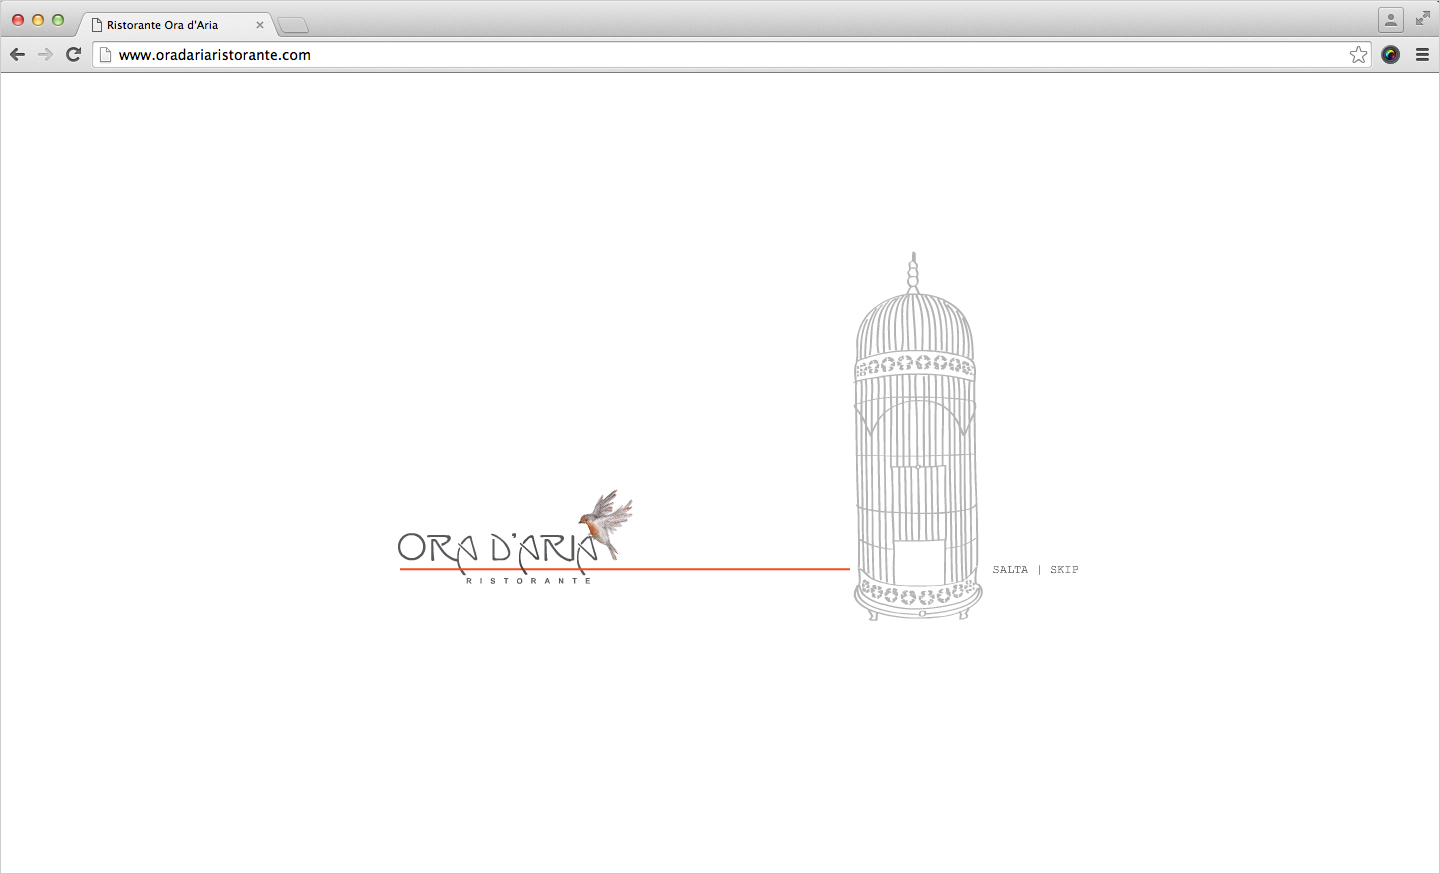The image size is (1440, 874).
Task: Open the colorful circular extension icon
Action: point(1391,55)
